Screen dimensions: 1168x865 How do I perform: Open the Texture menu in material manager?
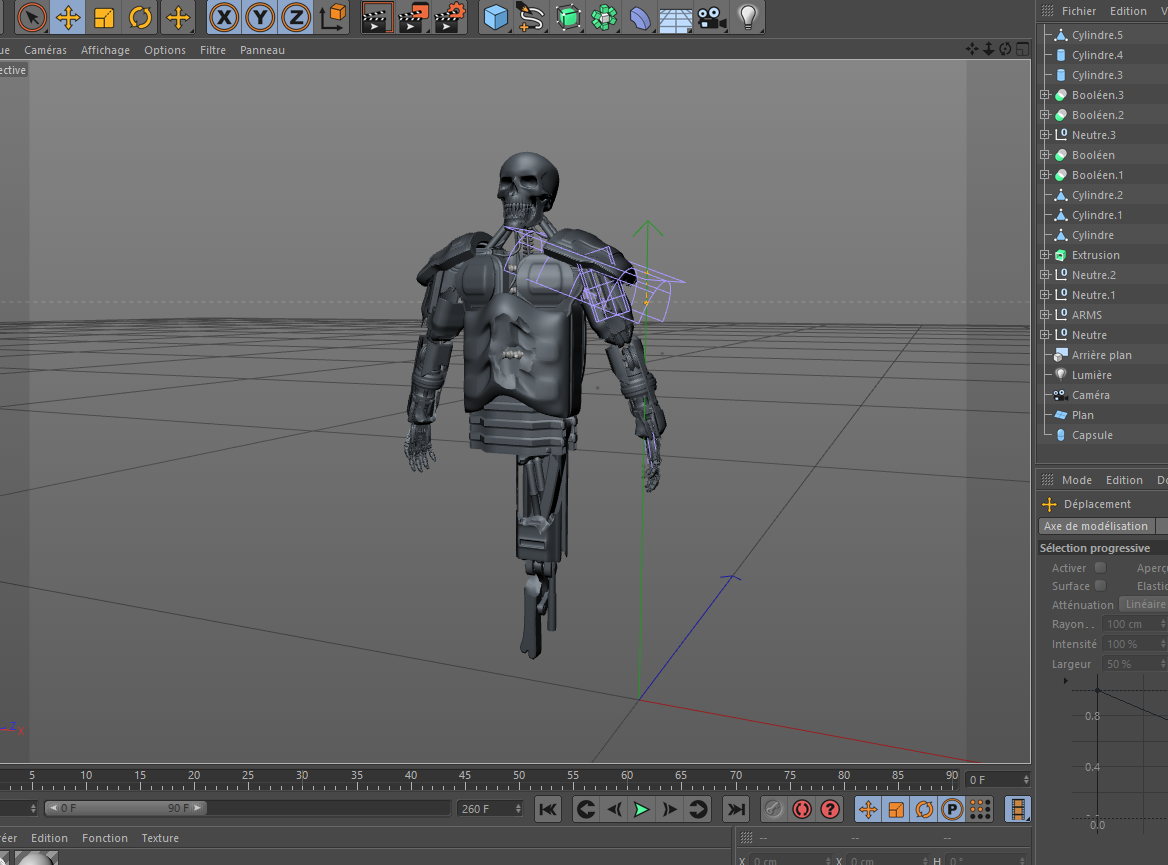tap(160, 838)
